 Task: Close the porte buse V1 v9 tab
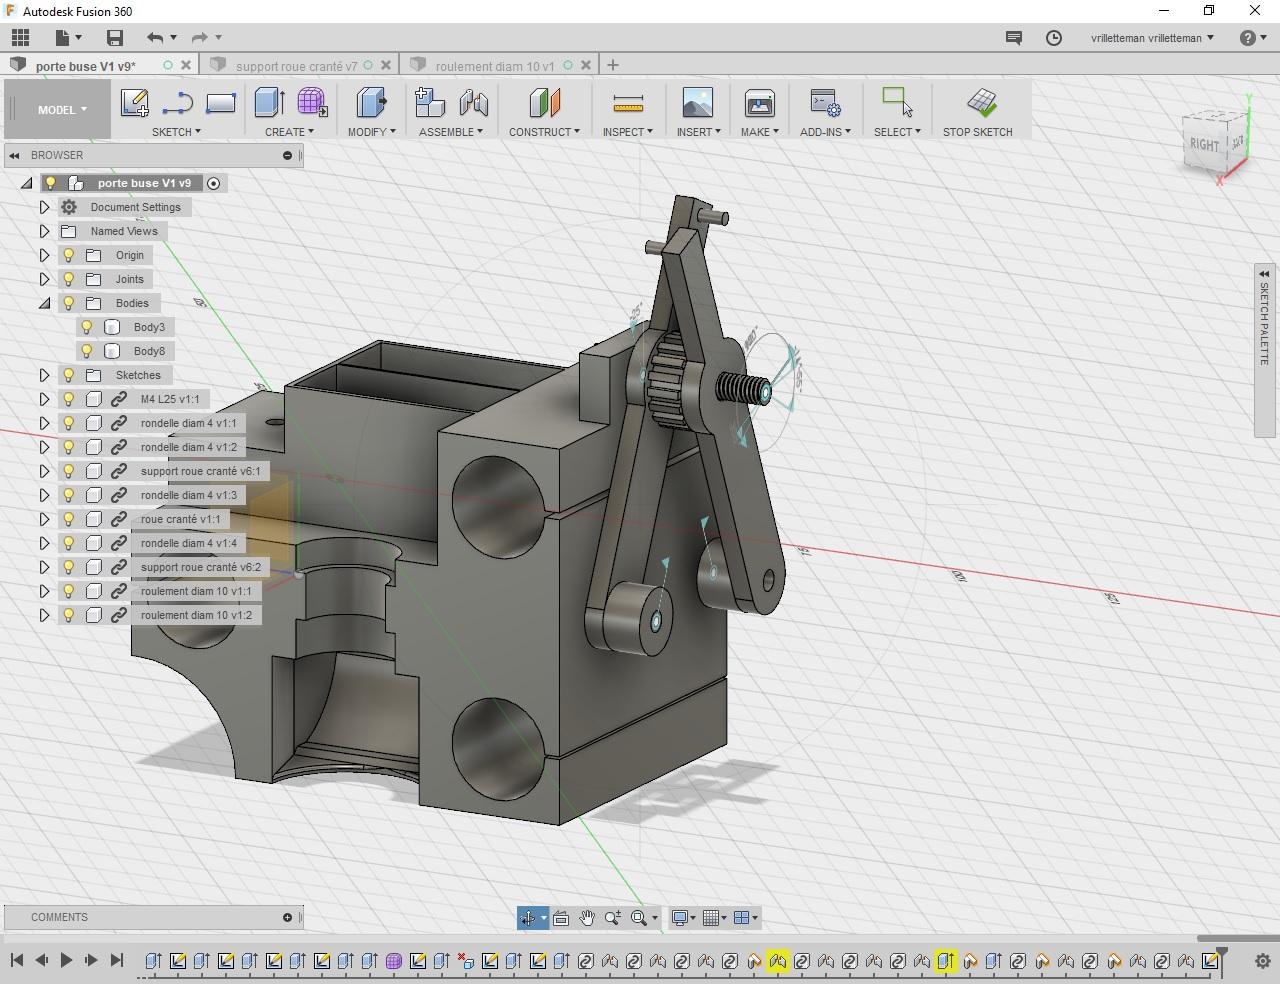pos(186,65)
